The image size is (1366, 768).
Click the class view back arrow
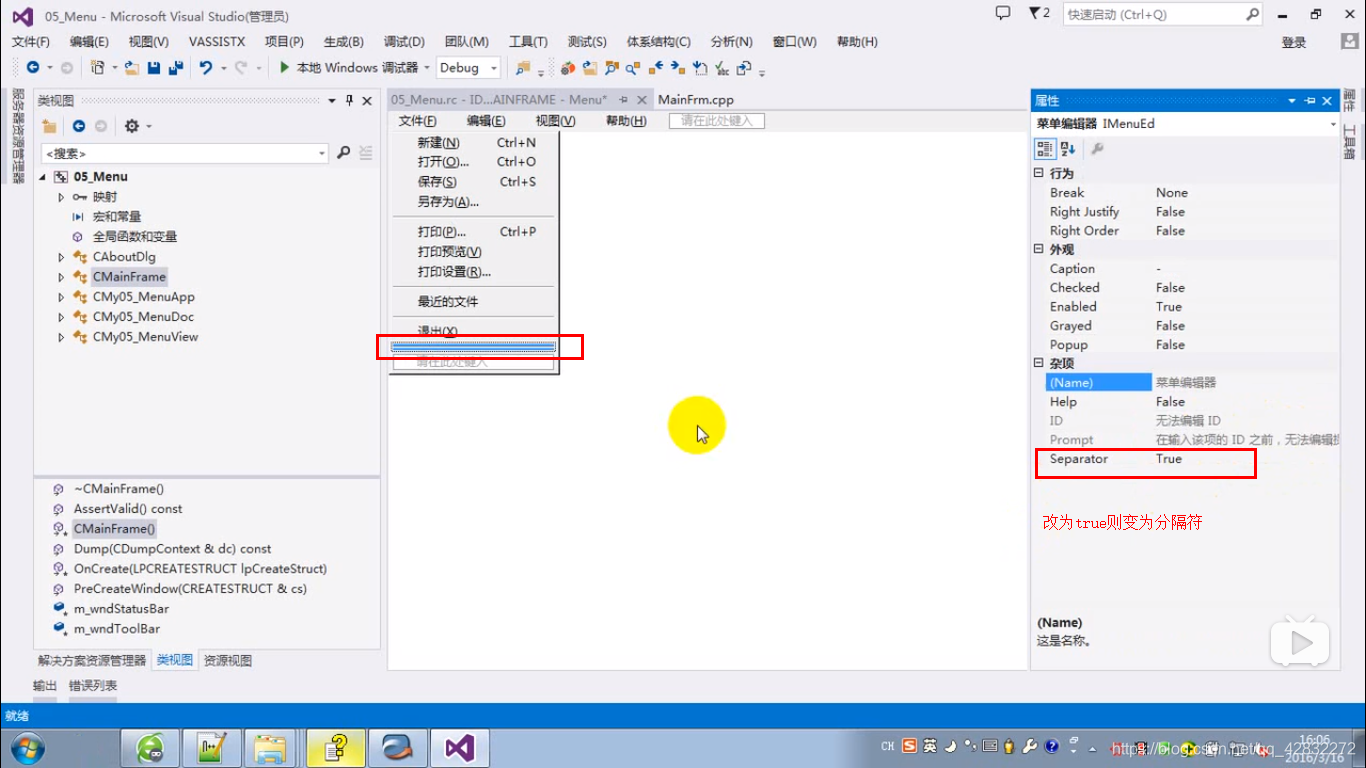(79, 126)
